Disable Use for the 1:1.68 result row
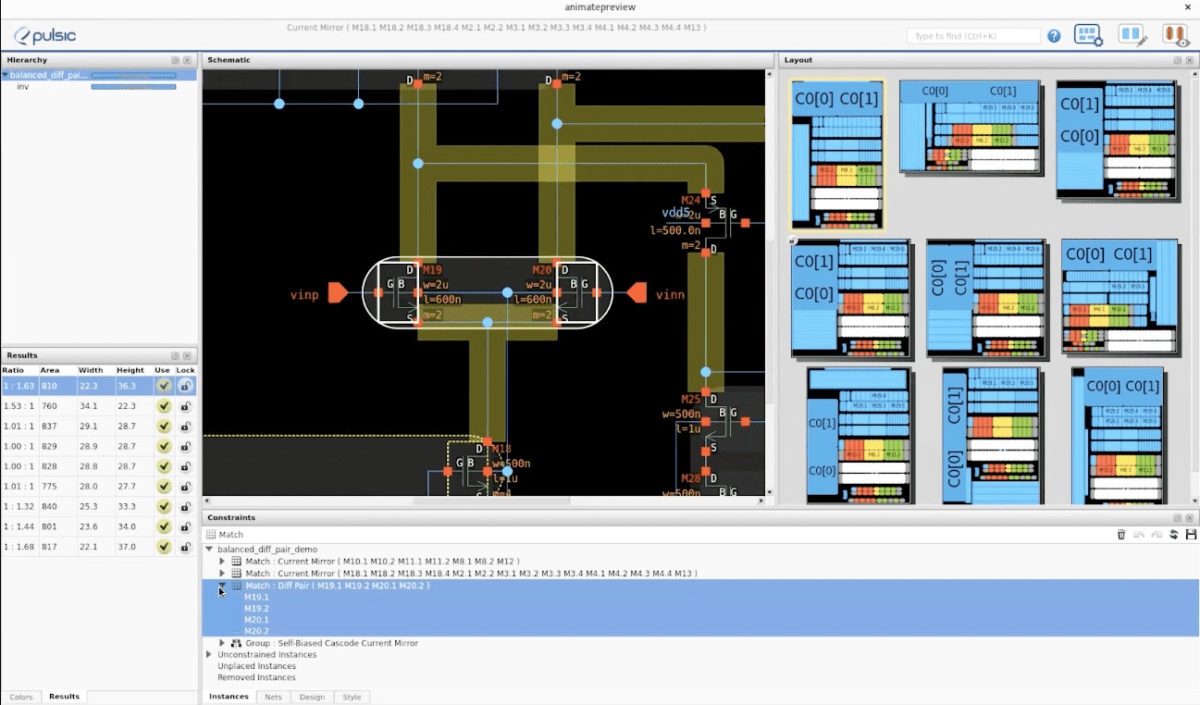1200x705 pixels. (165, 547)
